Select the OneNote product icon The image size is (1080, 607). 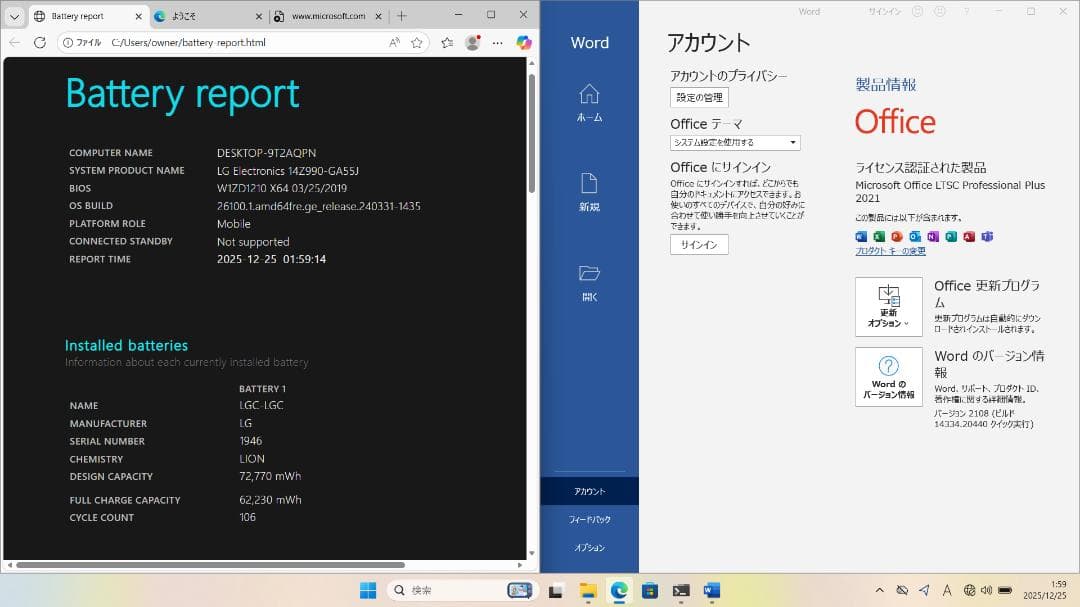(x=932, y=237)
